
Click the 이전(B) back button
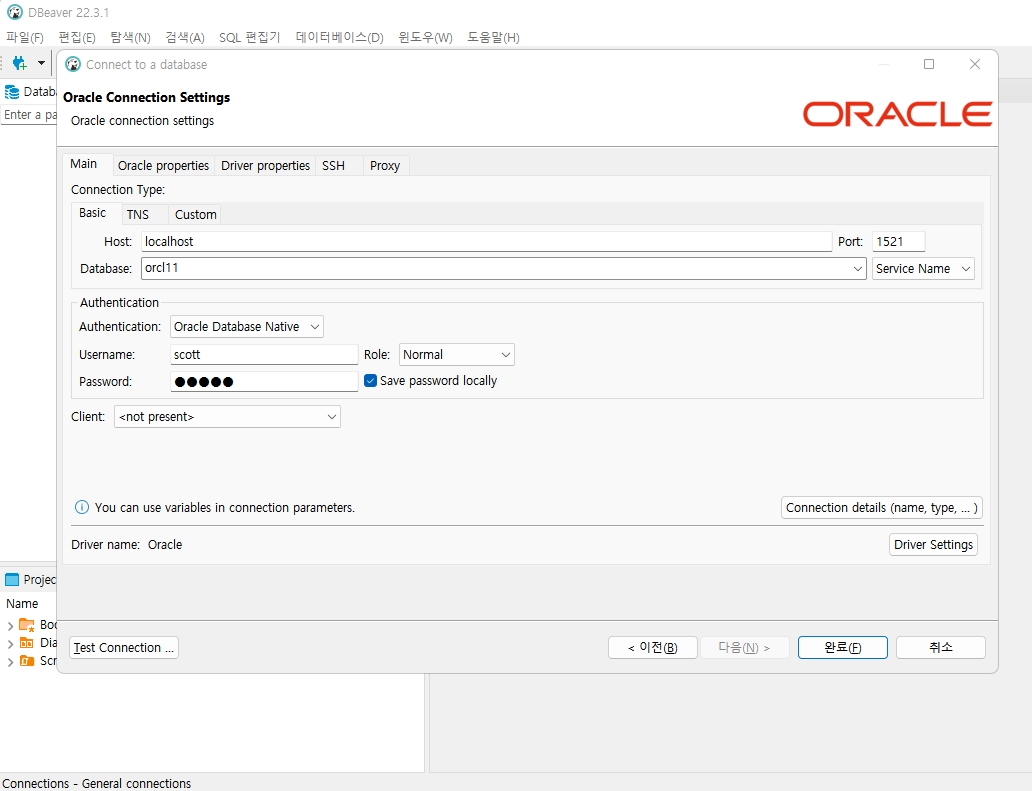[652, 648]
